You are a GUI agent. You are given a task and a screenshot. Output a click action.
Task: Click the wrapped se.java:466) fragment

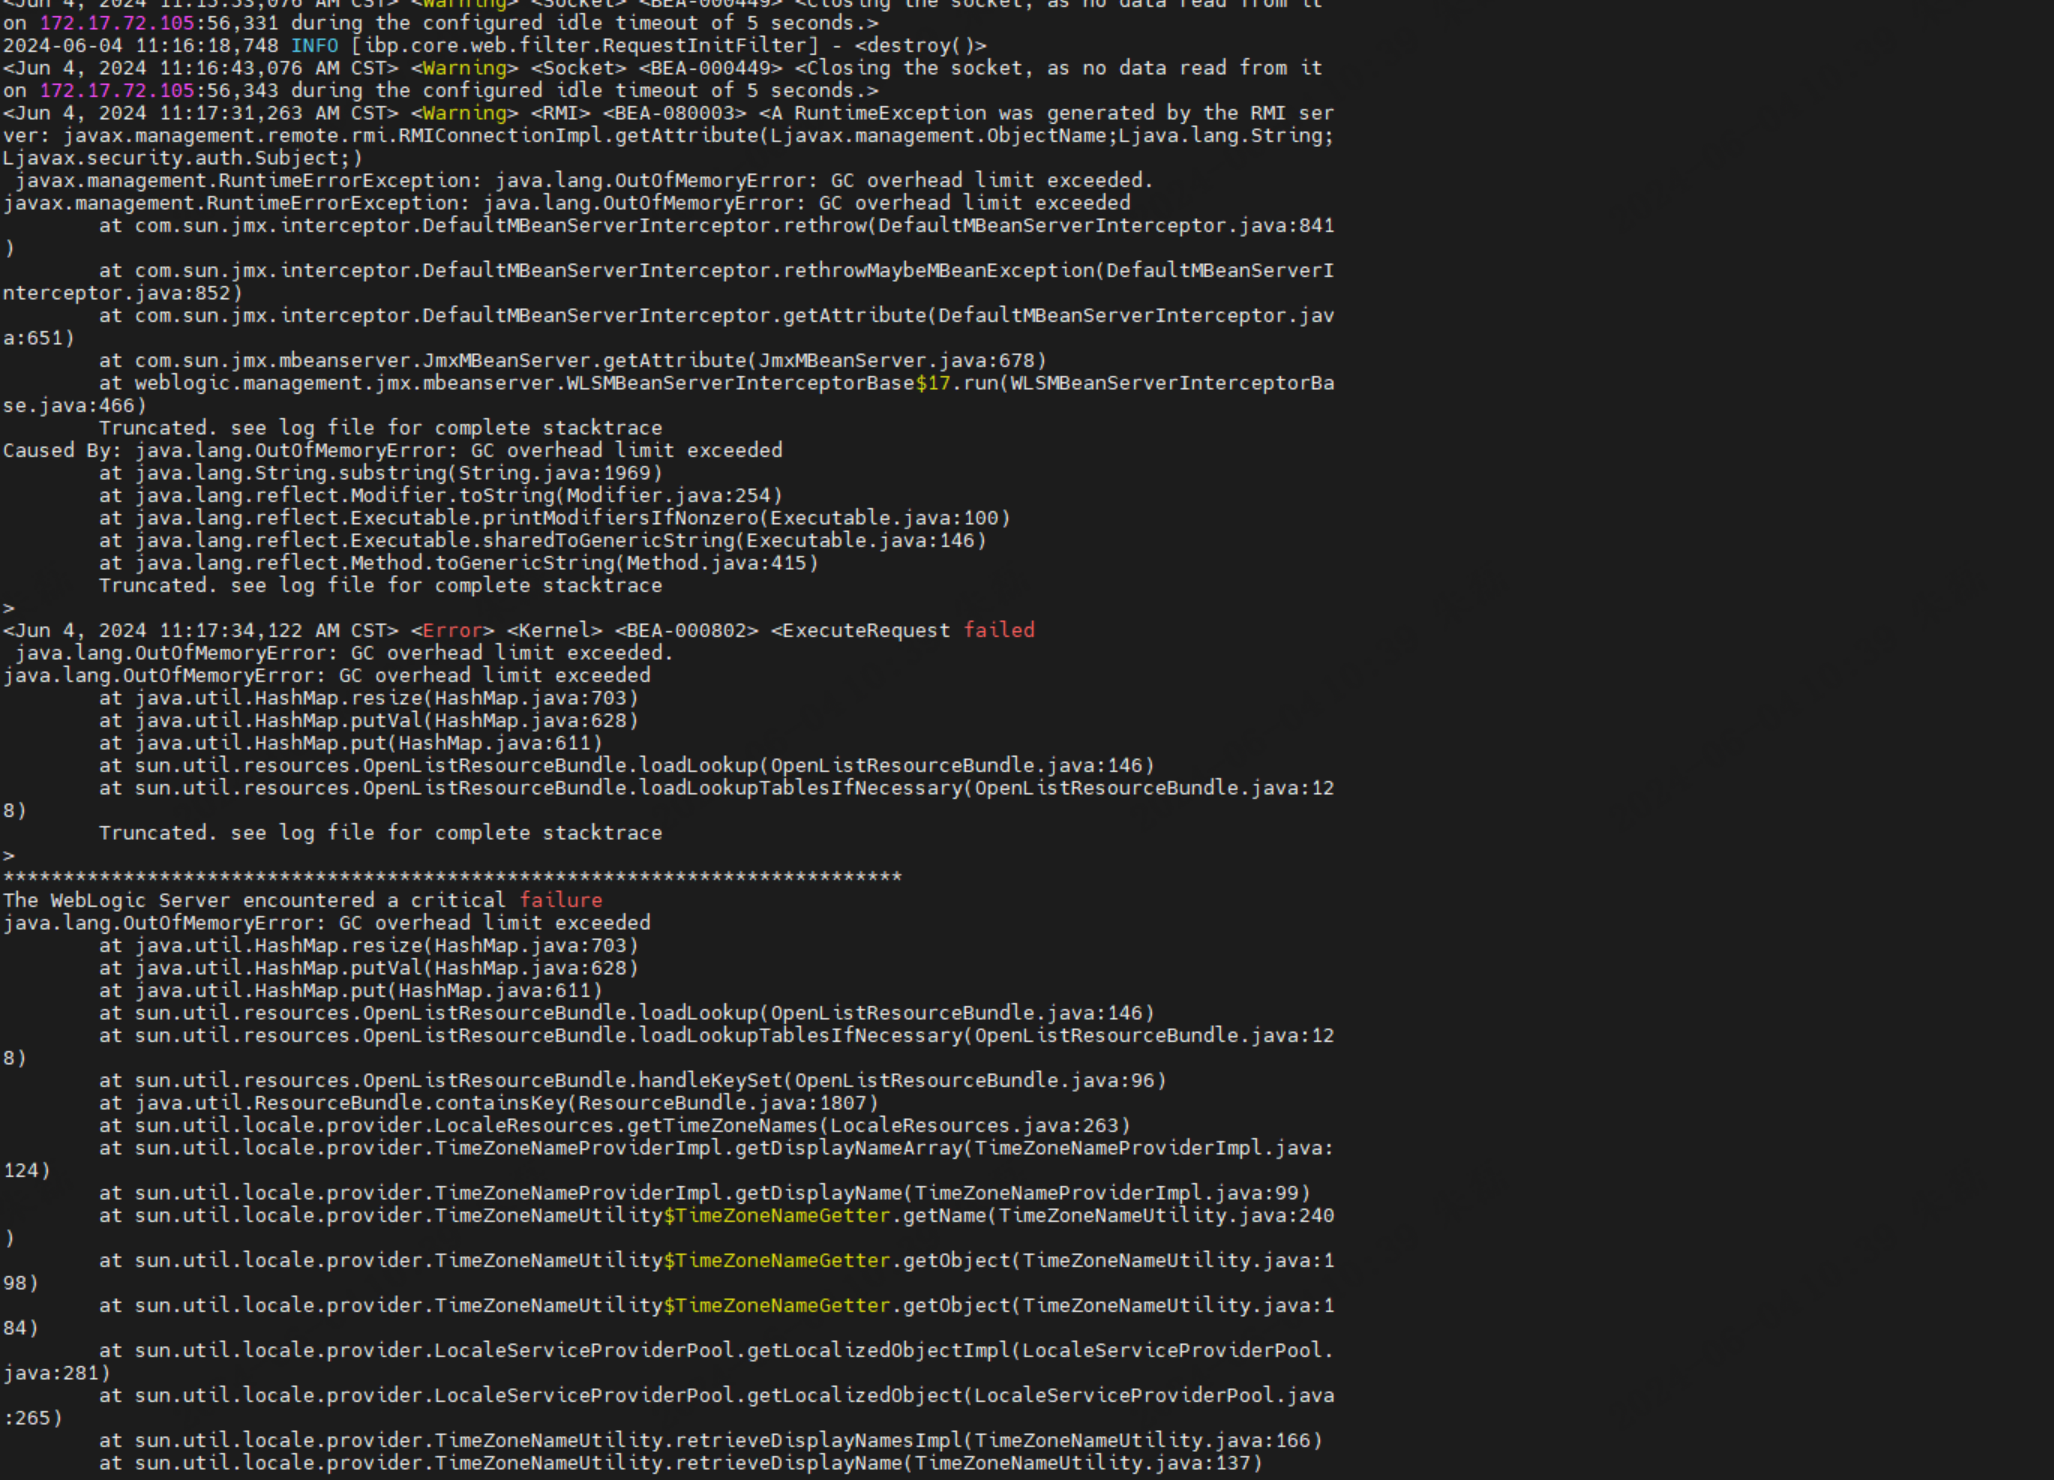(75, 406)
